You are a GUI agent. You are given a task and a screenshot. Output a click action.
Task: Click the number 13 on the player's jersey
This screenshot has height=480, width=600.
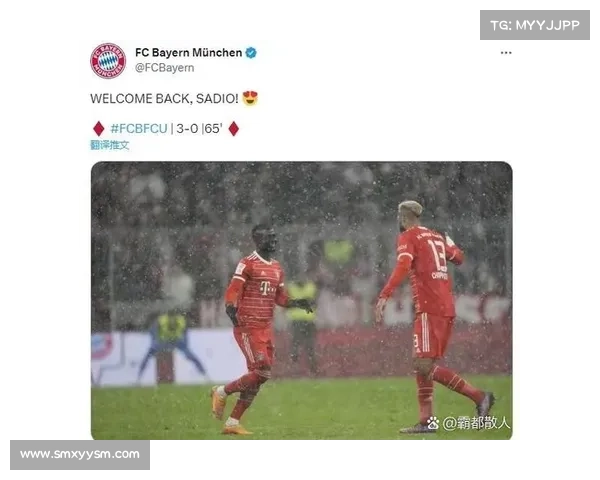[437, 255]
